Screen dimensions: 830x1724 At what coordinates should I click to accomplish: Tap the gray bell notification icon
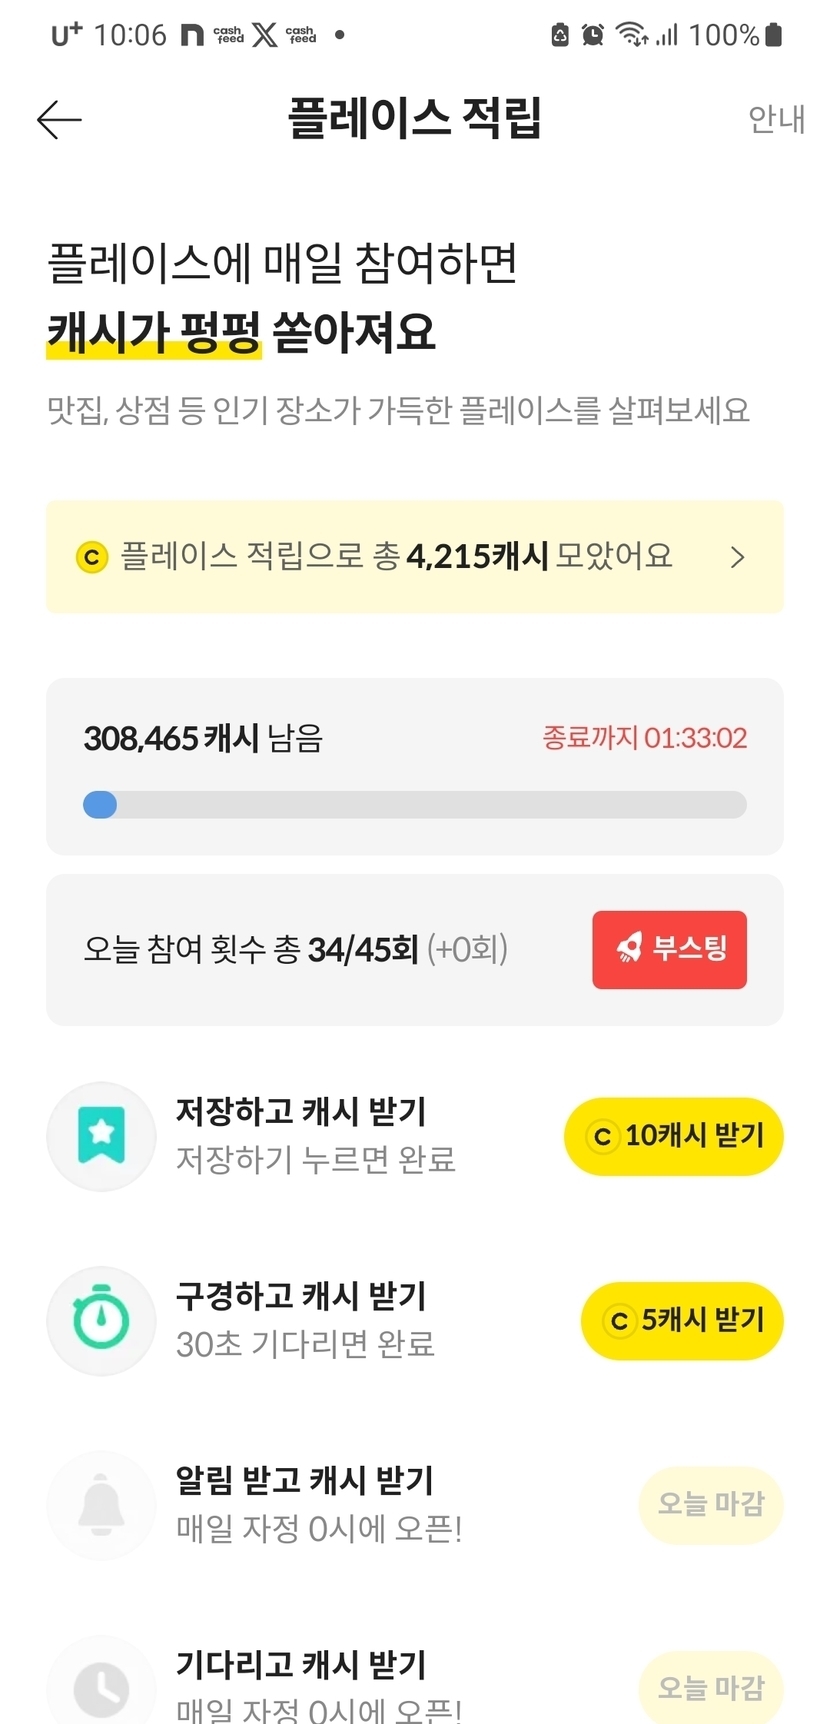tap(101, 1505)
